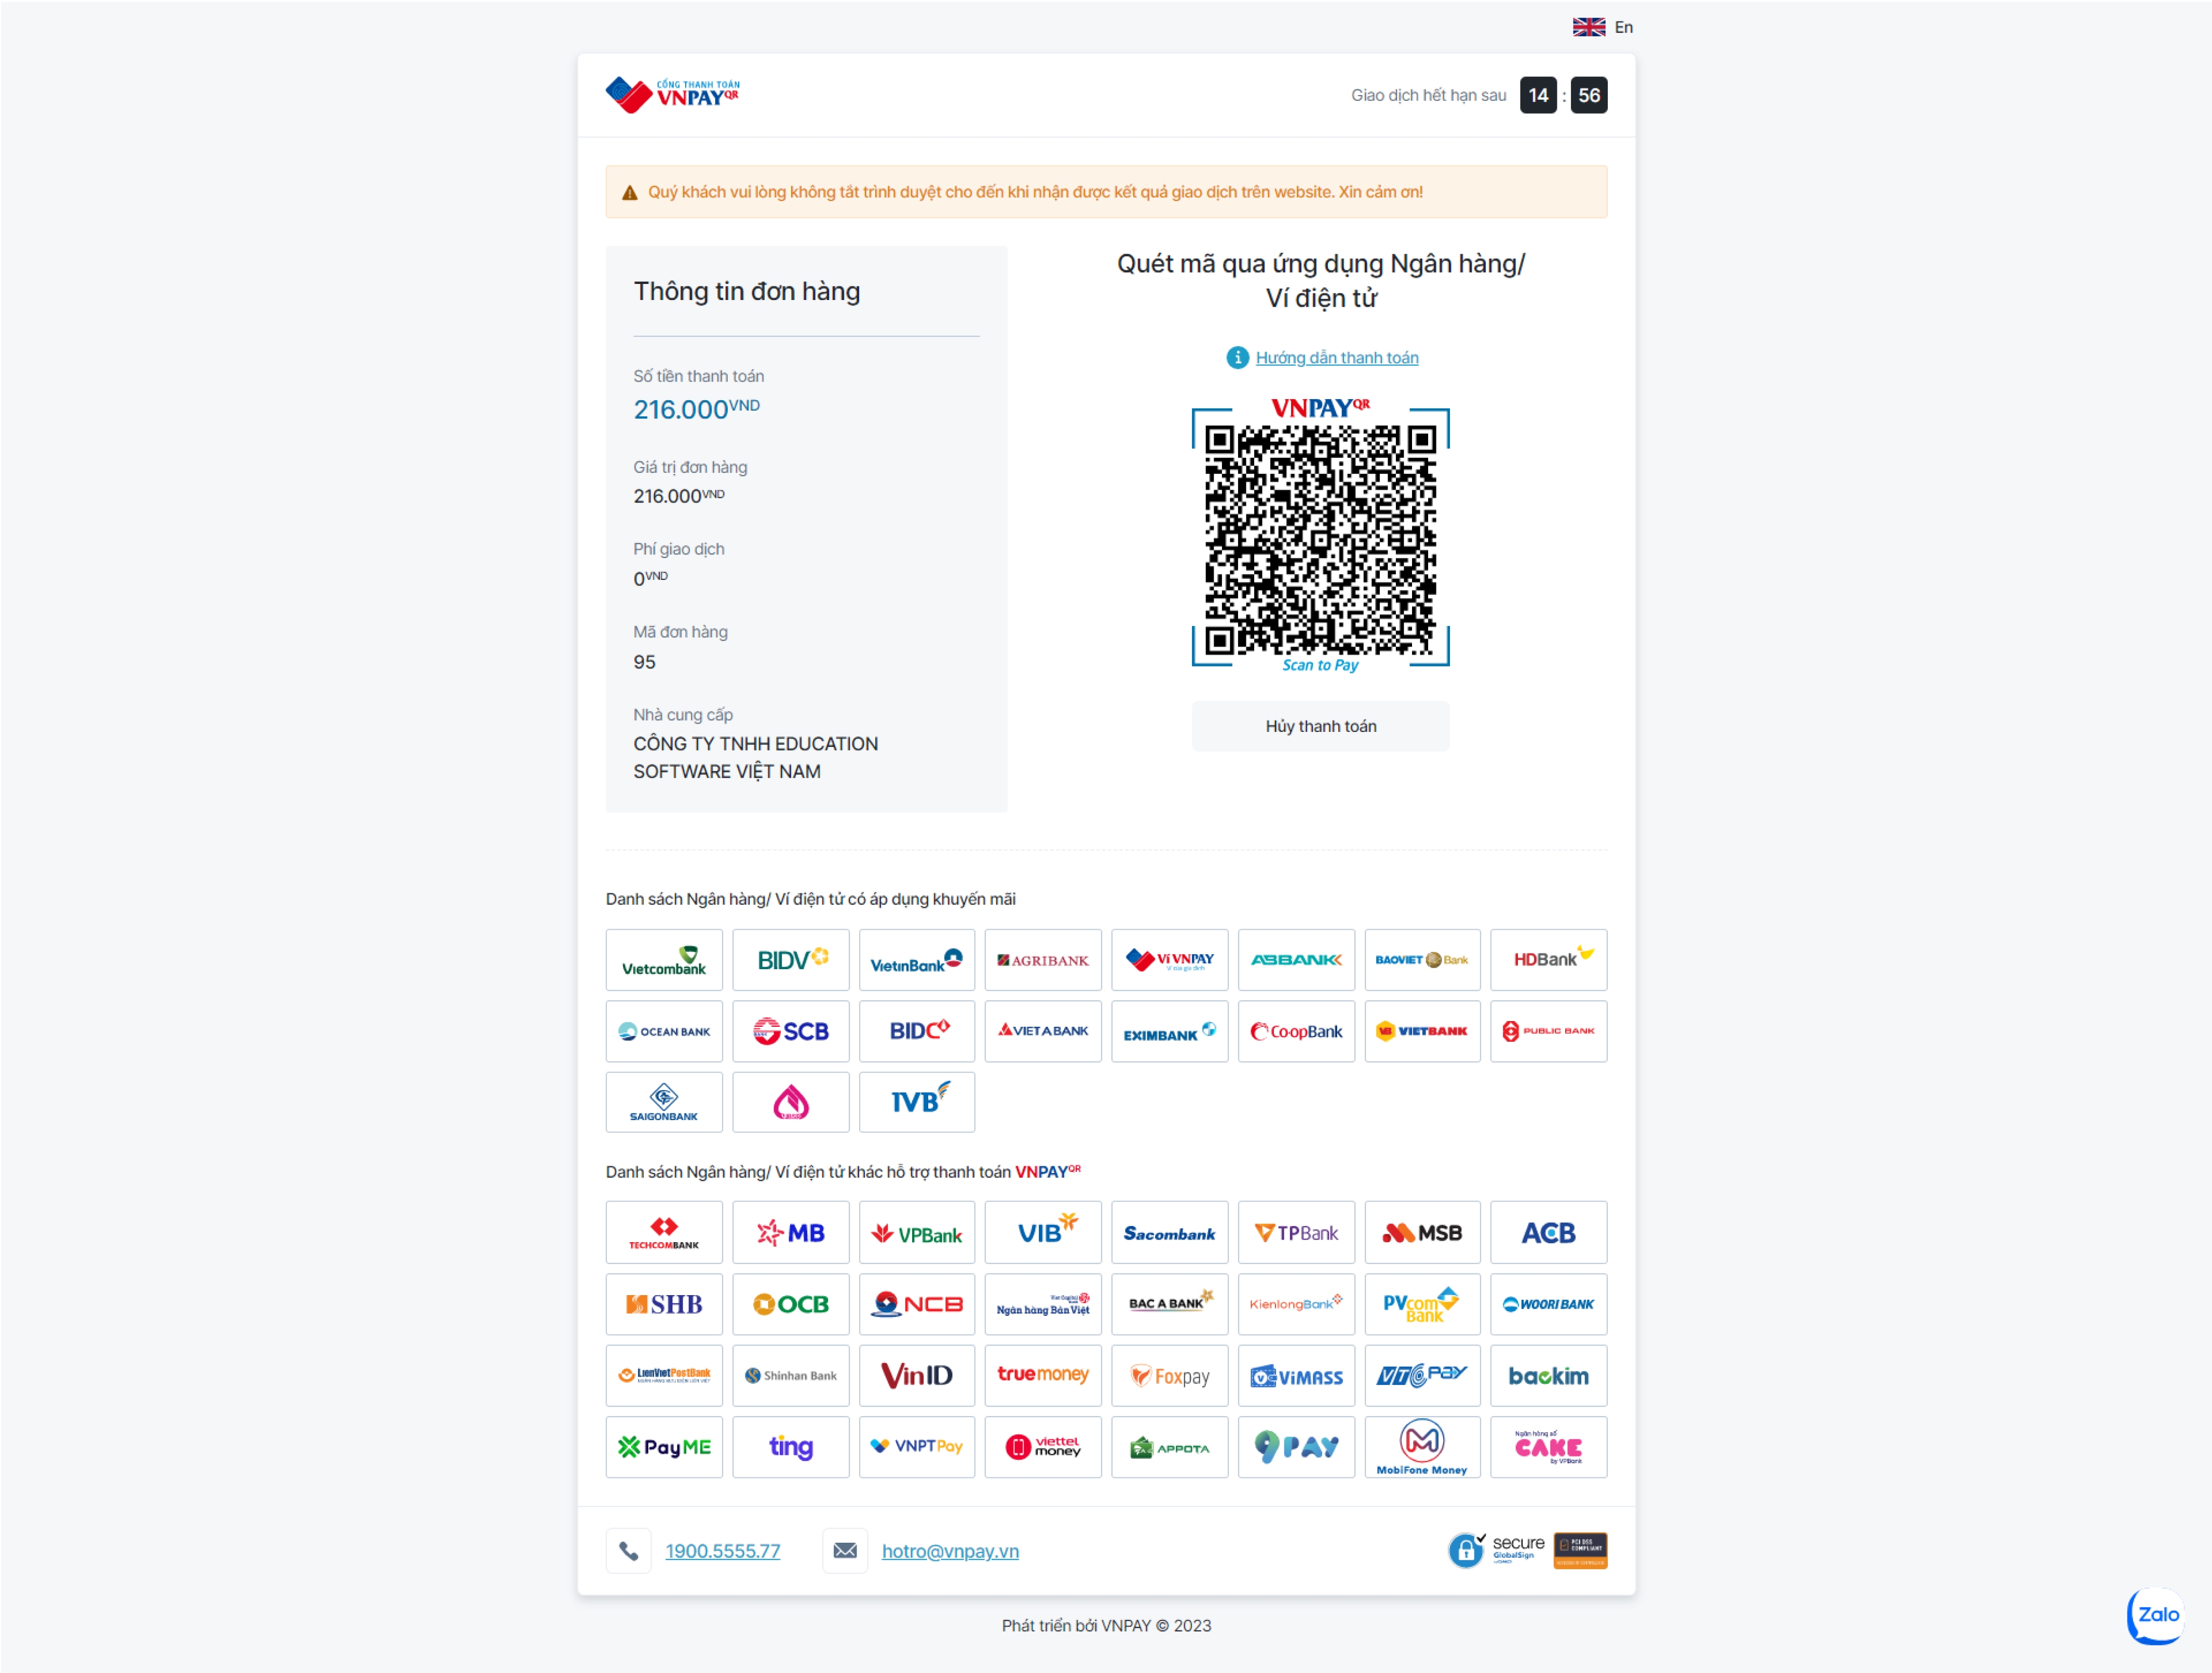Select the Agribank logo tile
The image size is (2212, 1673).
[x=1043, y=960]
